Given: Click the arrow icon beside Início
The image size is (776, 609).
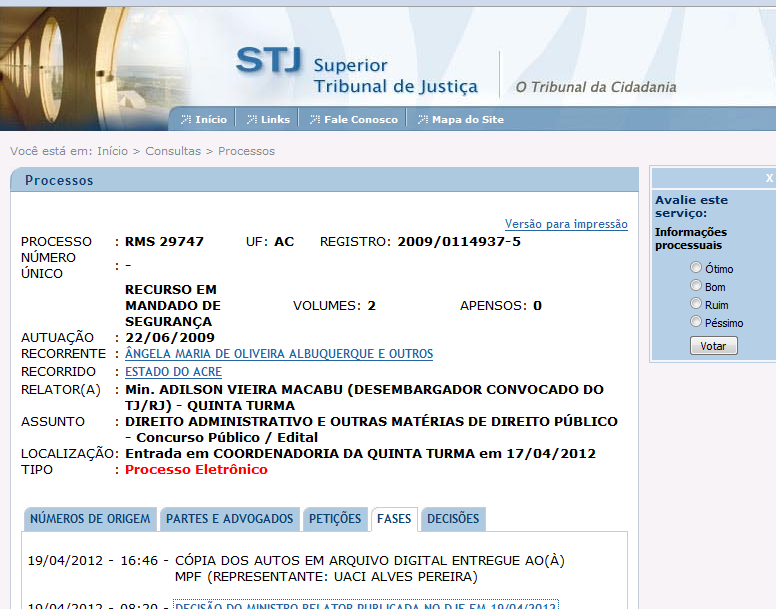Looking at the screenshot, I should 186,120.
